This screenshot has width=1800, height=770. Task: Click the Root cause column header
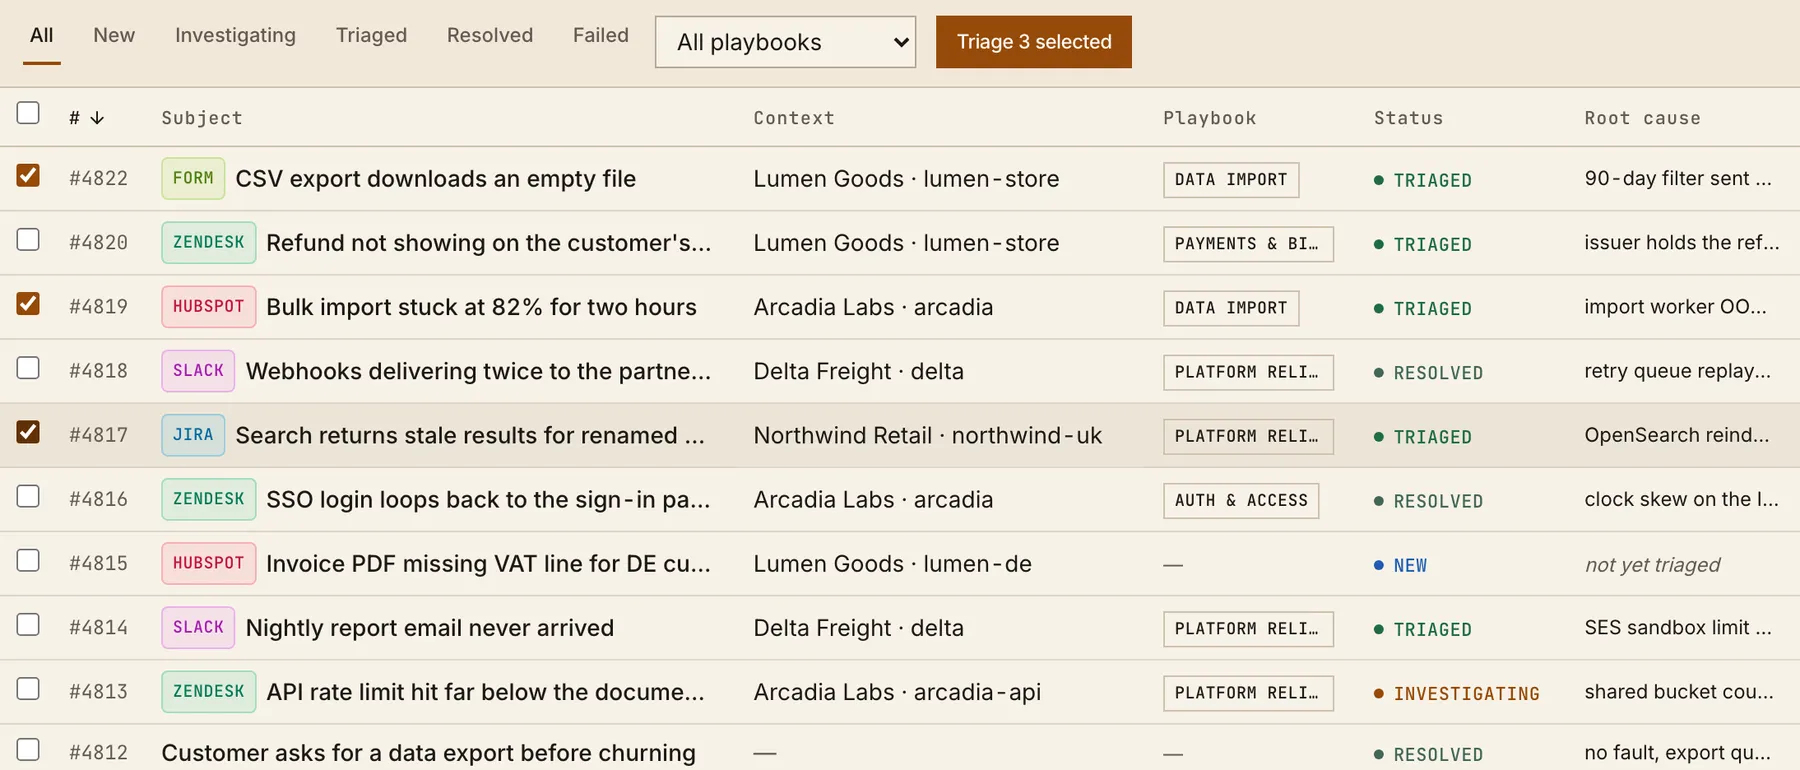point(1642,118)
